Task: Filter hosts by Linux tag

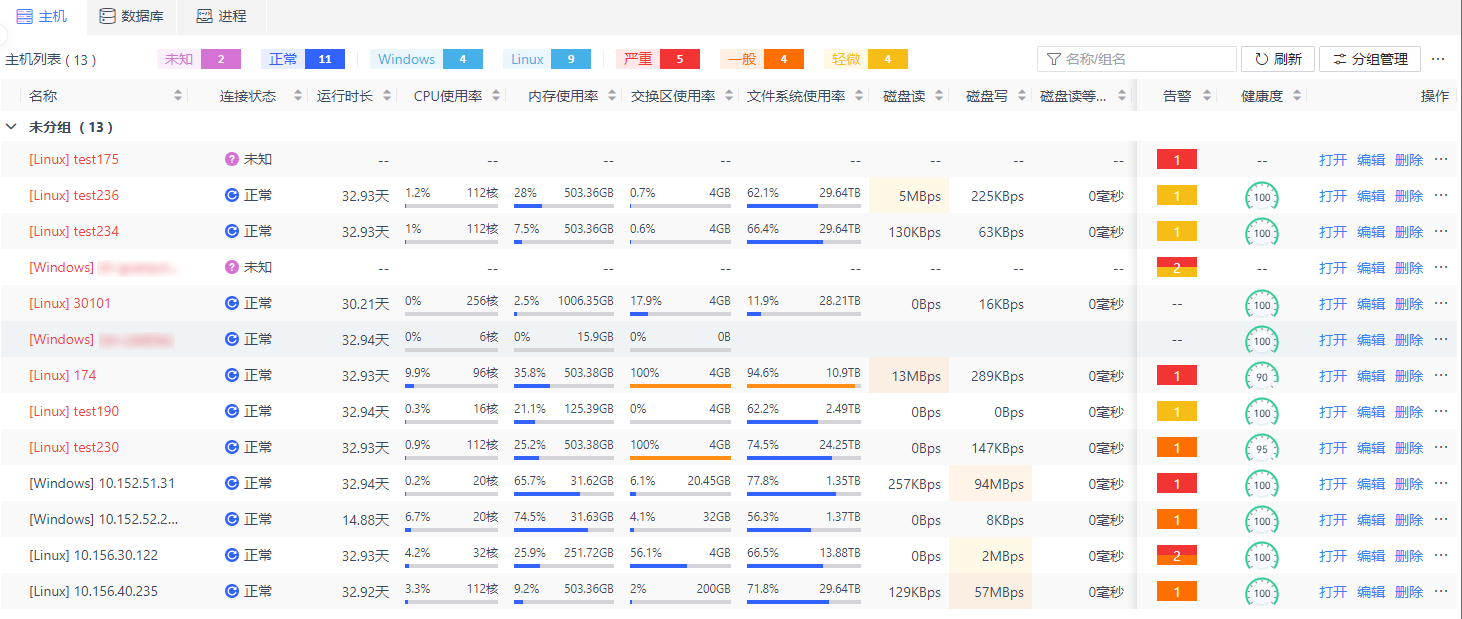Action: (x=547, y=59)
